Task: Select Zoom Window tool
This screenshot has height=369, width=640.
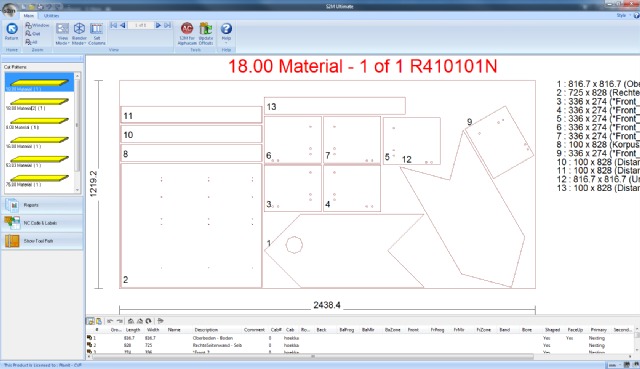Action: coord(37,25)
